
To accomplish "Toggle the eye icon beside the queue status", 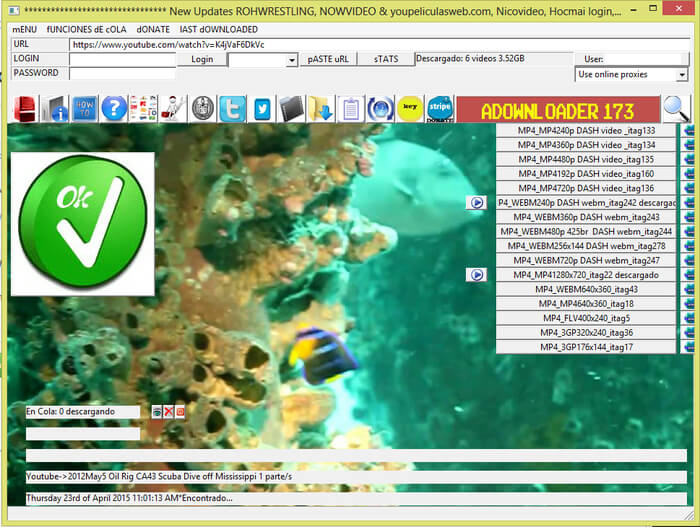I will coord(157,411).
